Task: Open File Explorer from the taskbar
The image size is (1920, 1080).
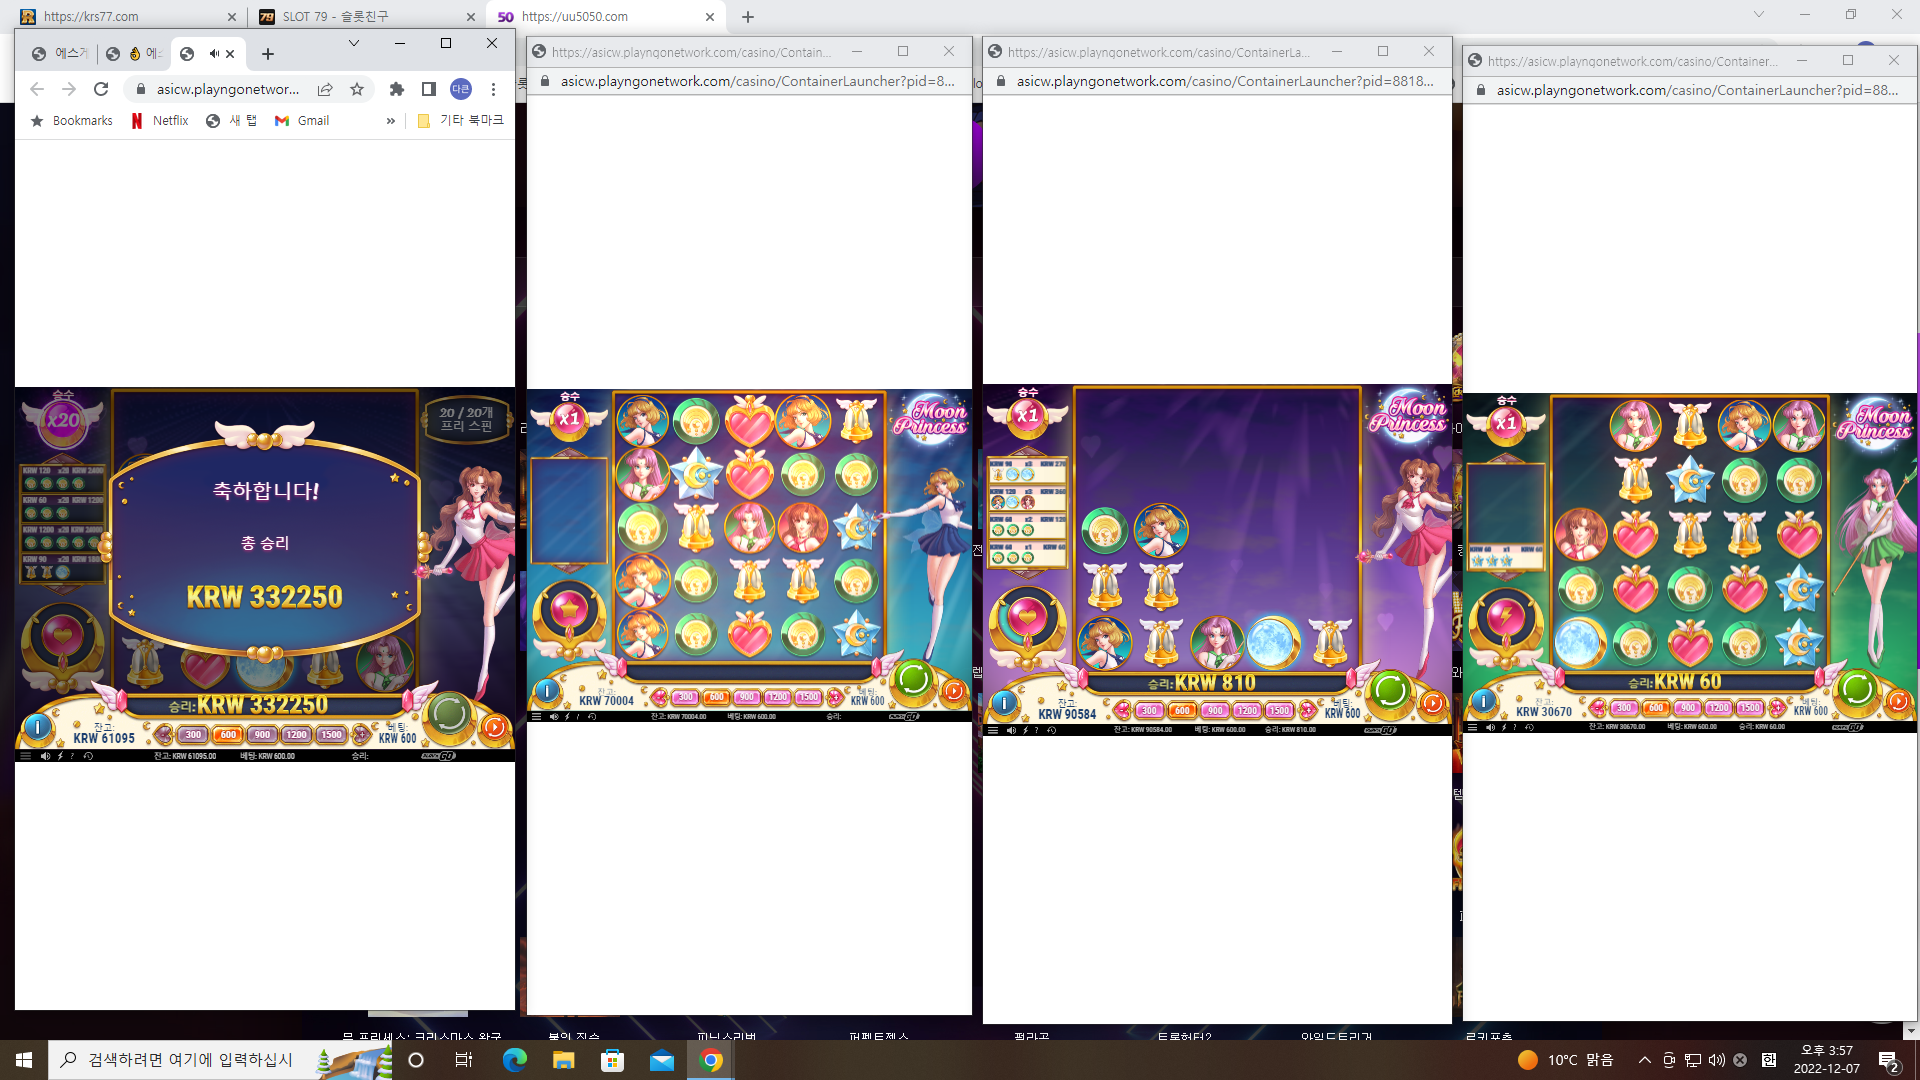Action: click(x=564, y=1060)
